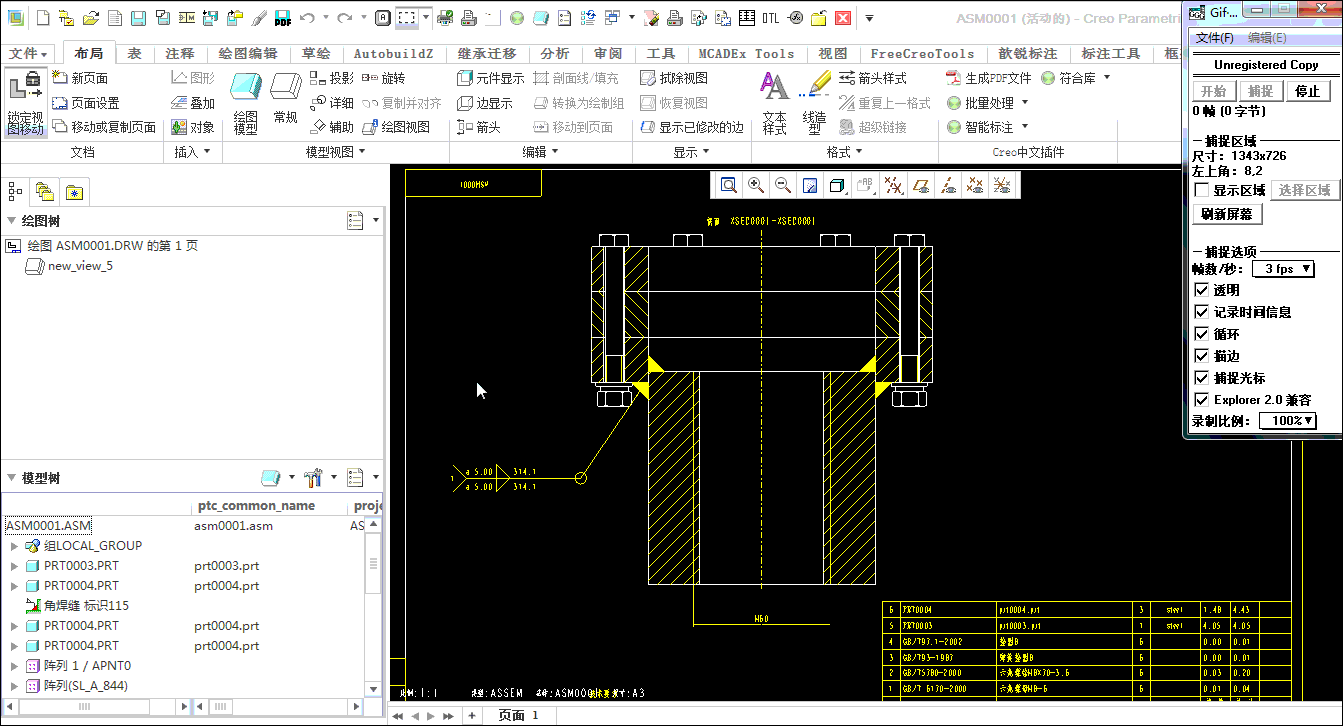Expand the 组LOCAL_GROUP tree node
The width and height of the screenshot is (1343, 726).
pos(14,546)
